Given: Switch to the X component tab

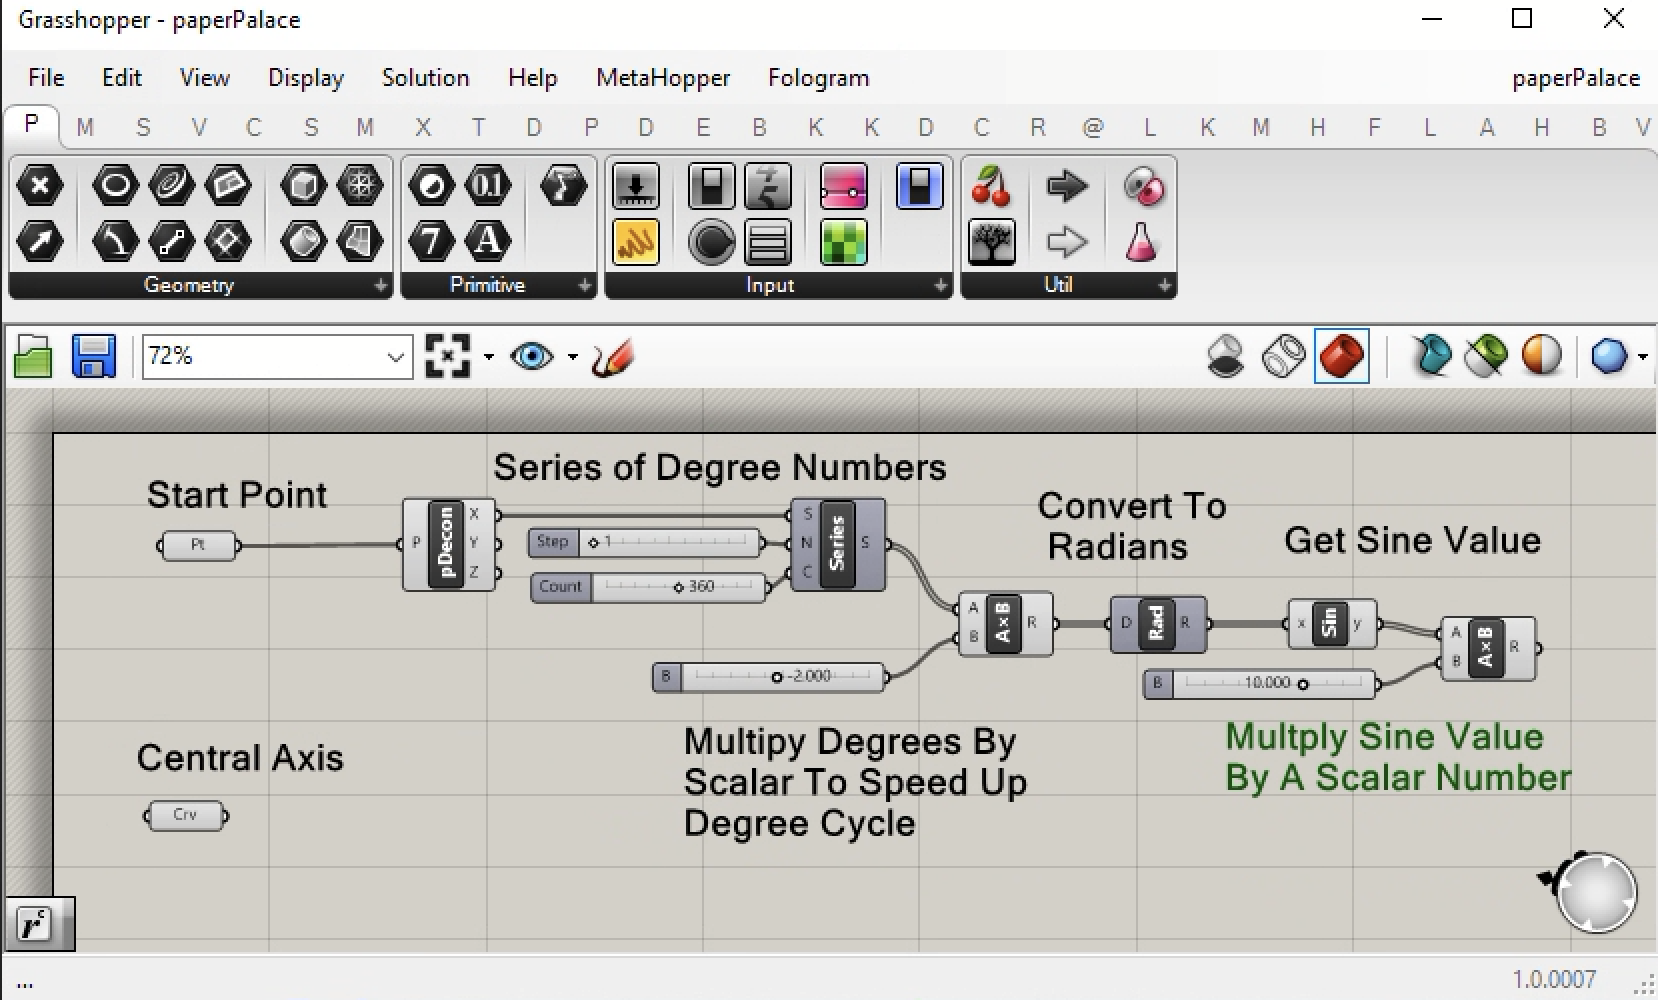Looking at the screenshot, I should (423, 128).
